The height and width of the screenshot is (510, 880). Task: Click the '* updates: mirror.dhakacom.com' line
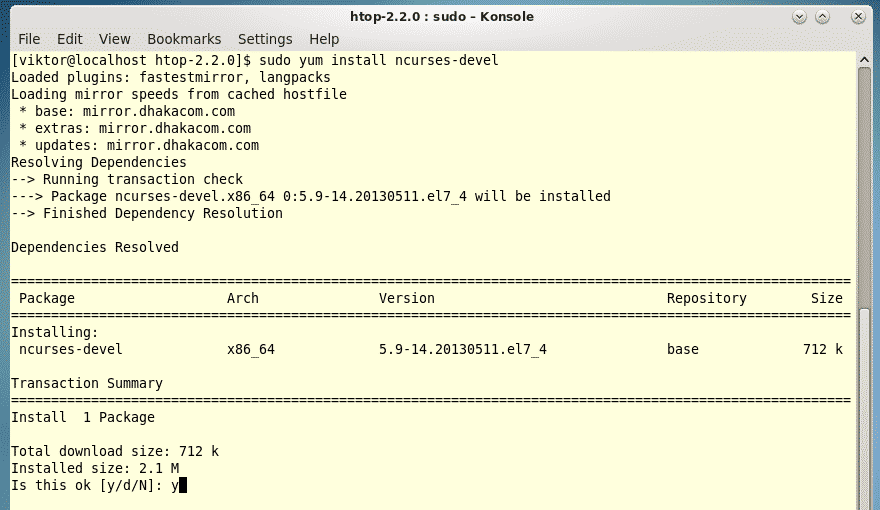click(x=139, y=145)
